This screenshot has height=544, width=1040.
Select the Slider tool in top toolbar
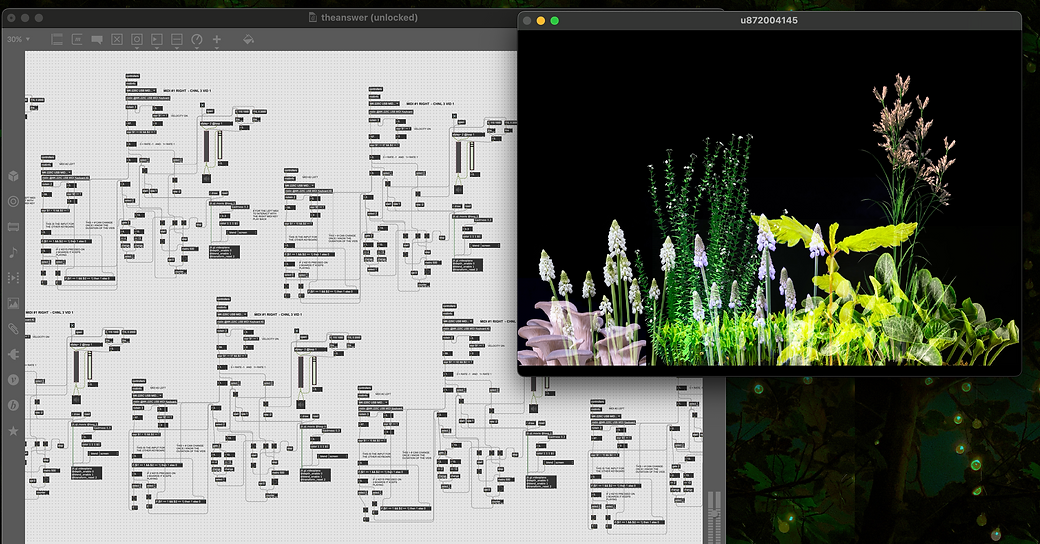[x=176, y=39]
